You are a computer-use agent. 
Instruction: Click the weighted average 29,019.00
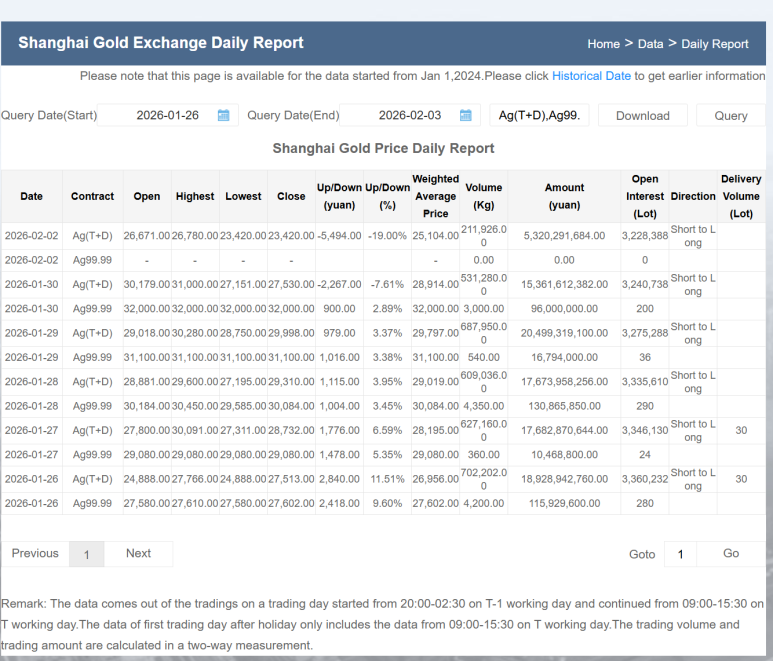(435, 382)
